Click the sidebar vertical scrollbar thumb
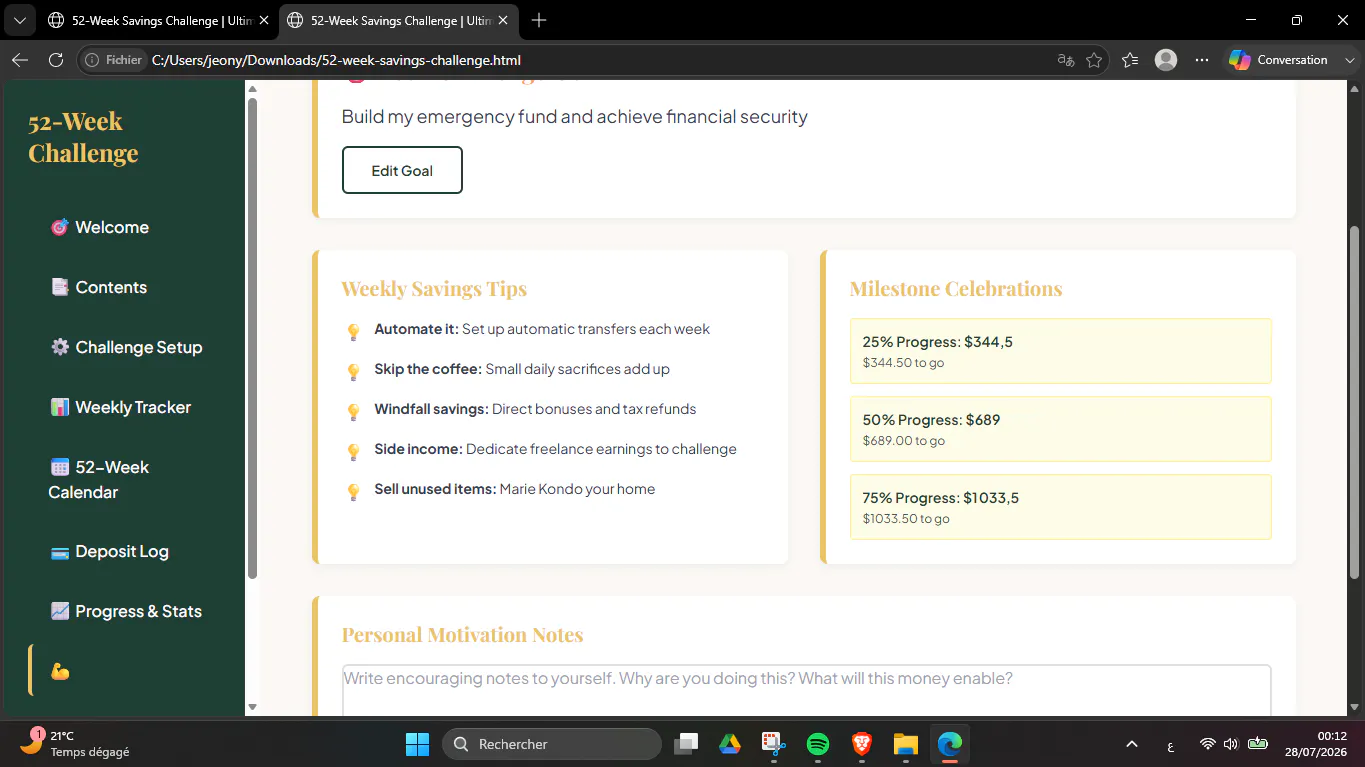The width and height of the screenshot is (1365, 767). pyautogui.click(x=252, y=338)
